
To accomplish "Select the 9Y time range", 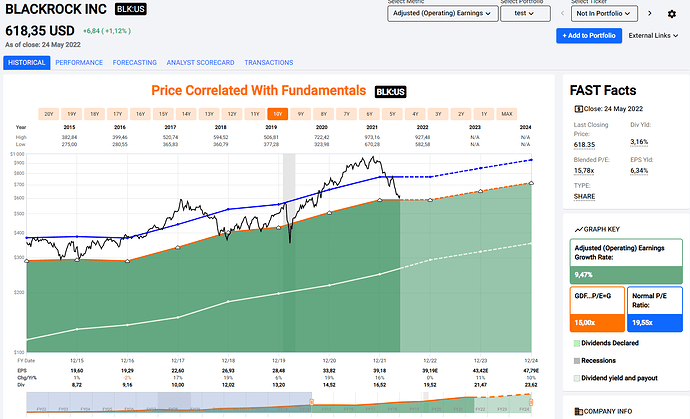I will click(x=301, y=114).
